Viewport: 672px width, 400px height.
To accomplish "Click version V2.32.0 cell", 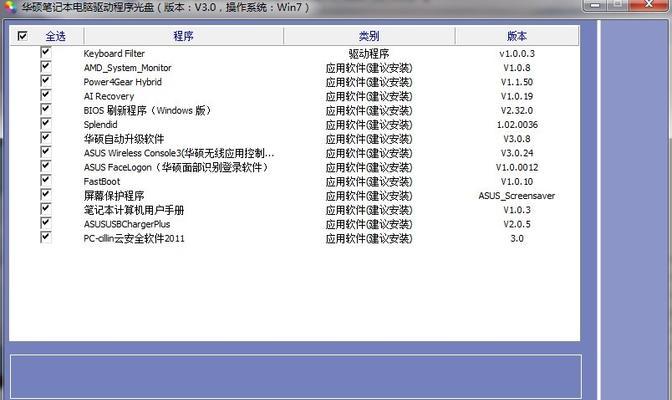I will 517,111.
